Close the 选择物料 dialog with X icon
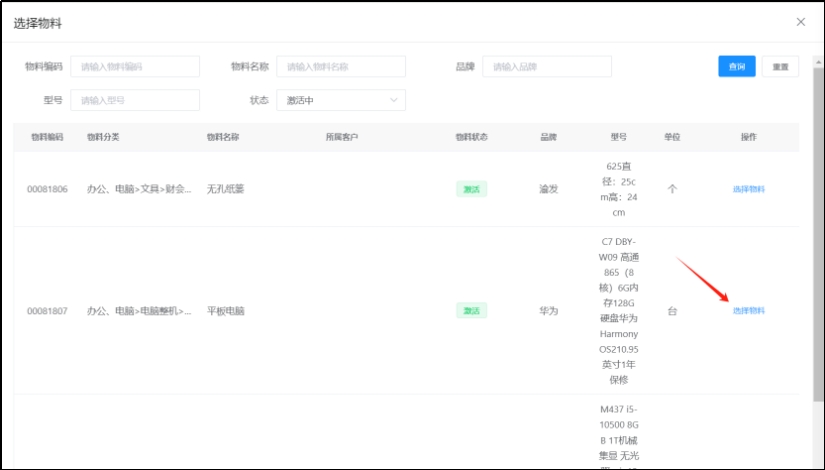 coord(800,22)
